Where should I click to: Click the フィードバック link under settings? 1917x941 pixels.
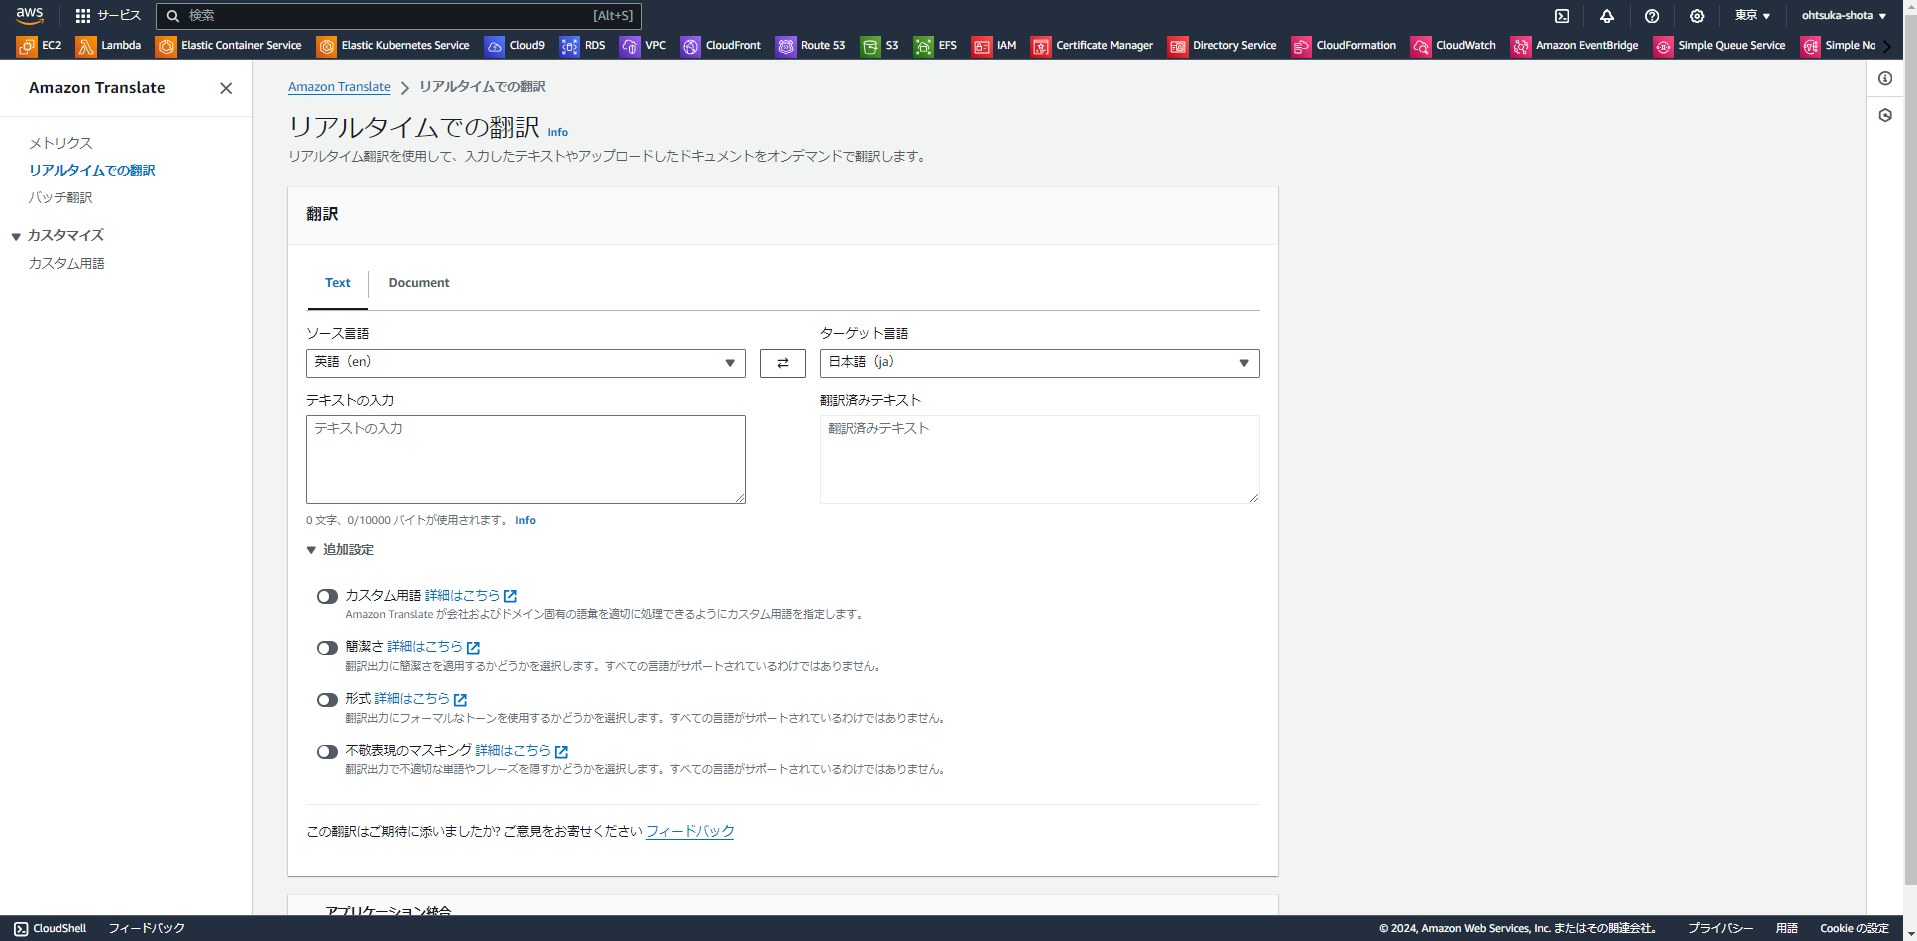(690, 831)
